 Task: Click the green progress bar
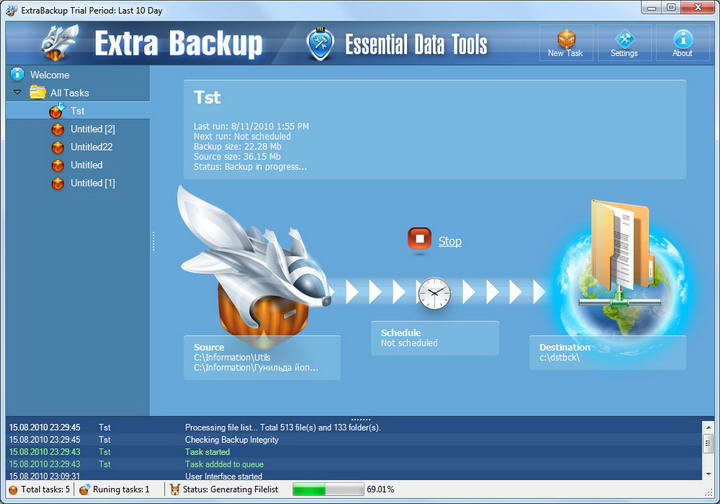(329, 490)
